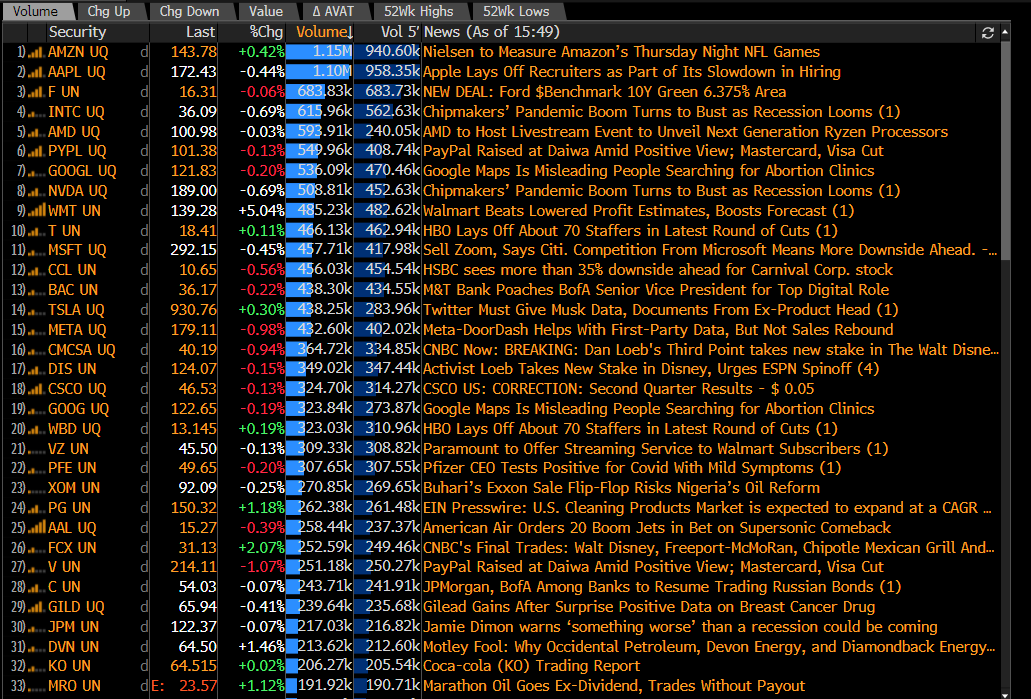
Task: Click the scroll down arrow of news scrollbar
Action: tap(1005, 694)
